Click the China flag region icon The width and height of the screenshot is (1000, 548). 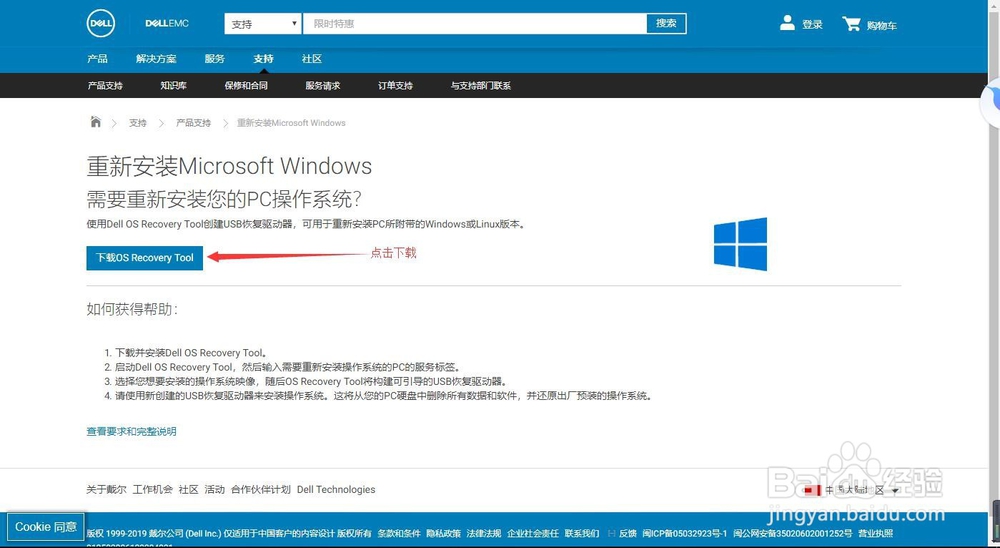(812, 490)
